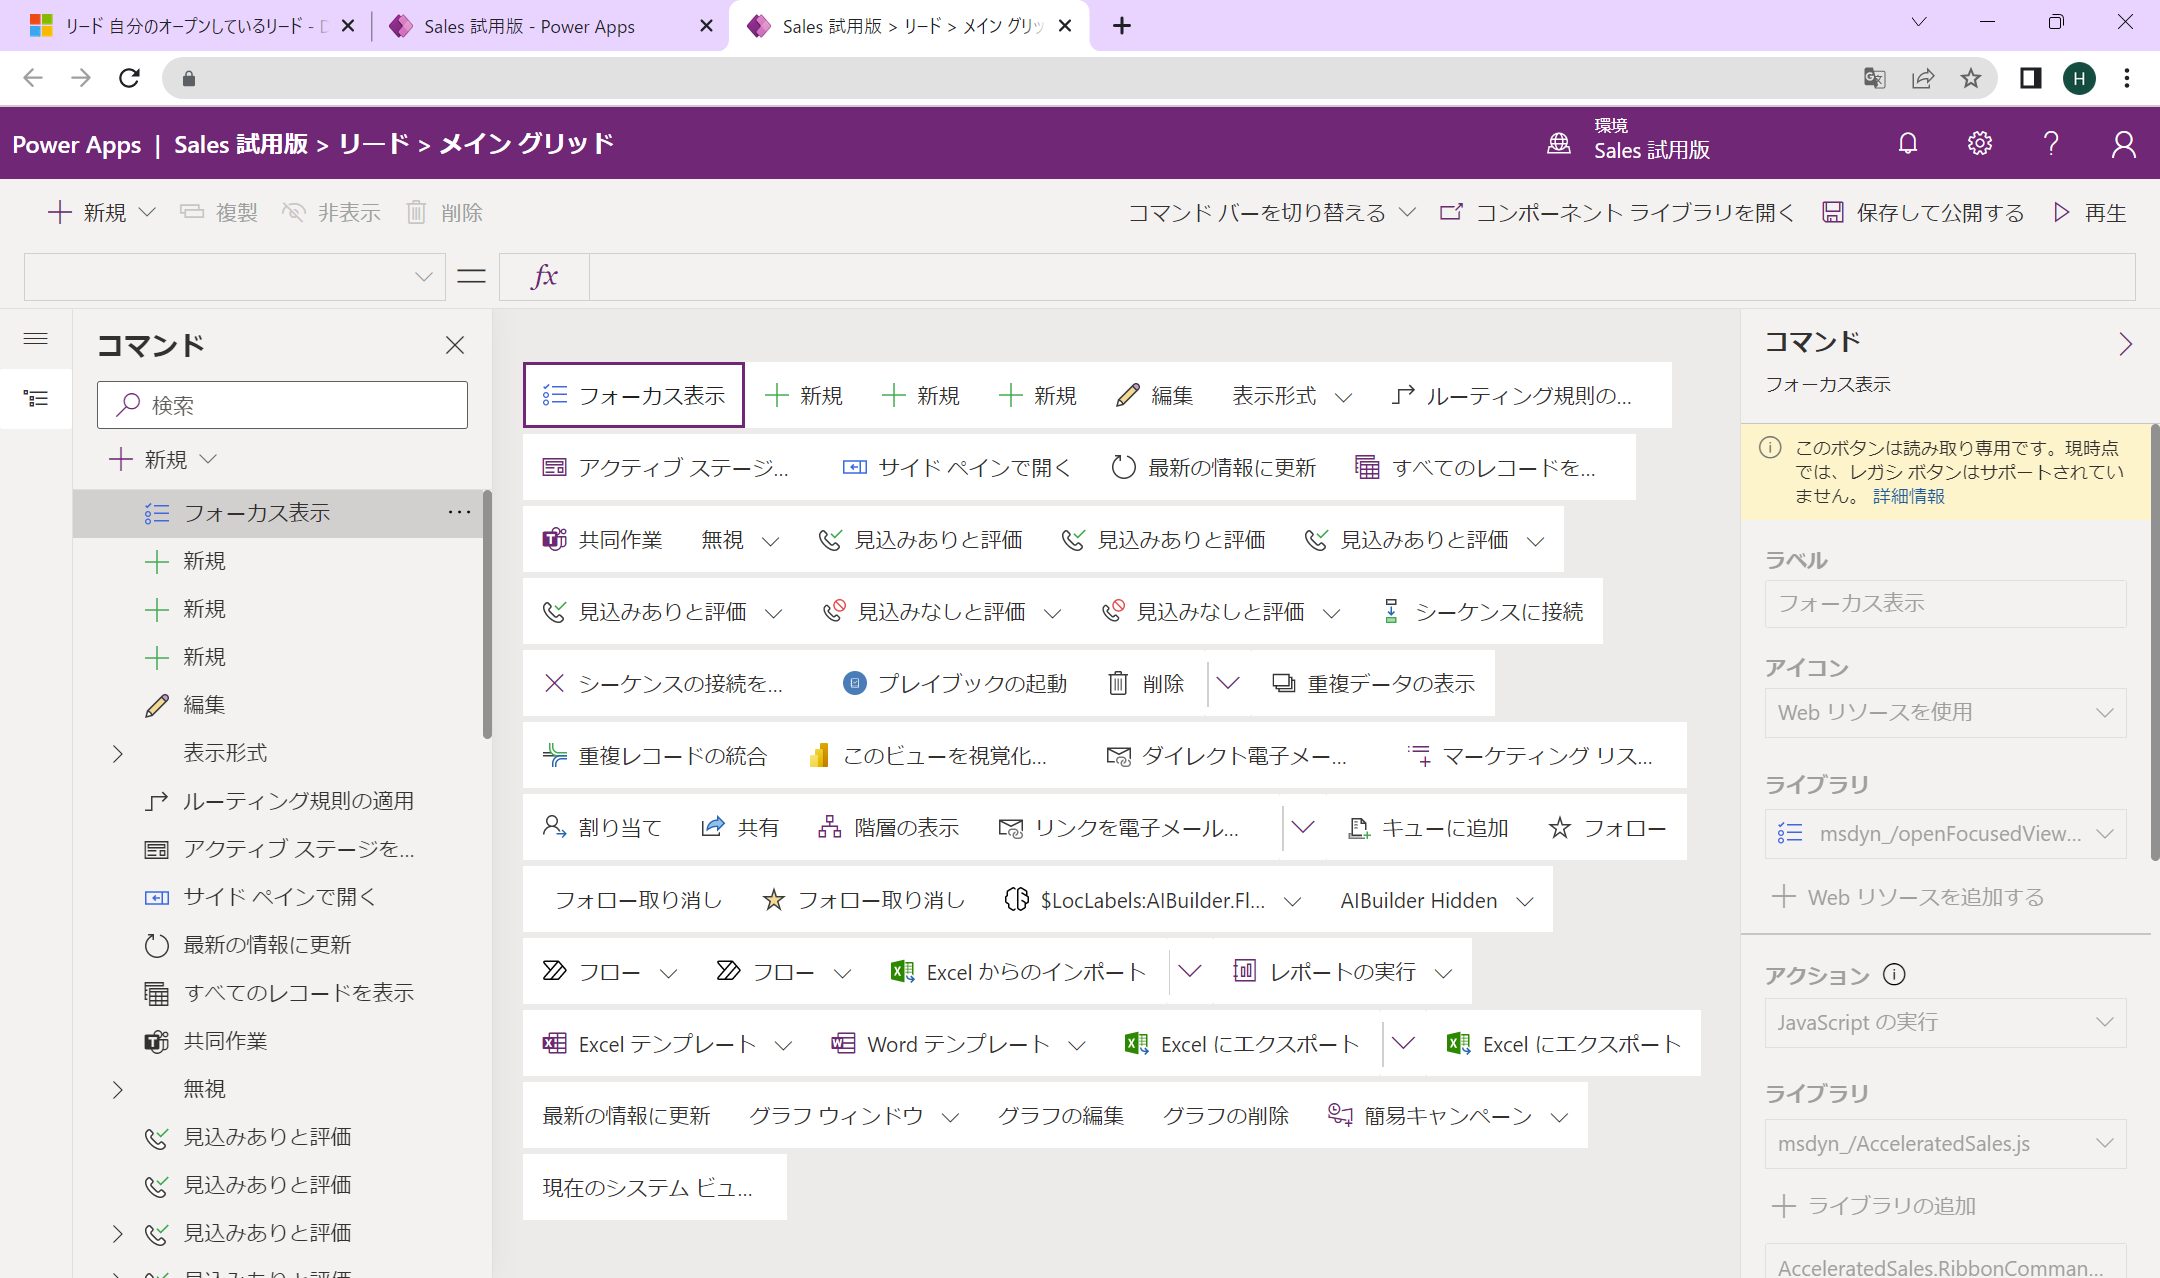
Task: Select the レポートの実行 command
Action: tap(1325, 972)
